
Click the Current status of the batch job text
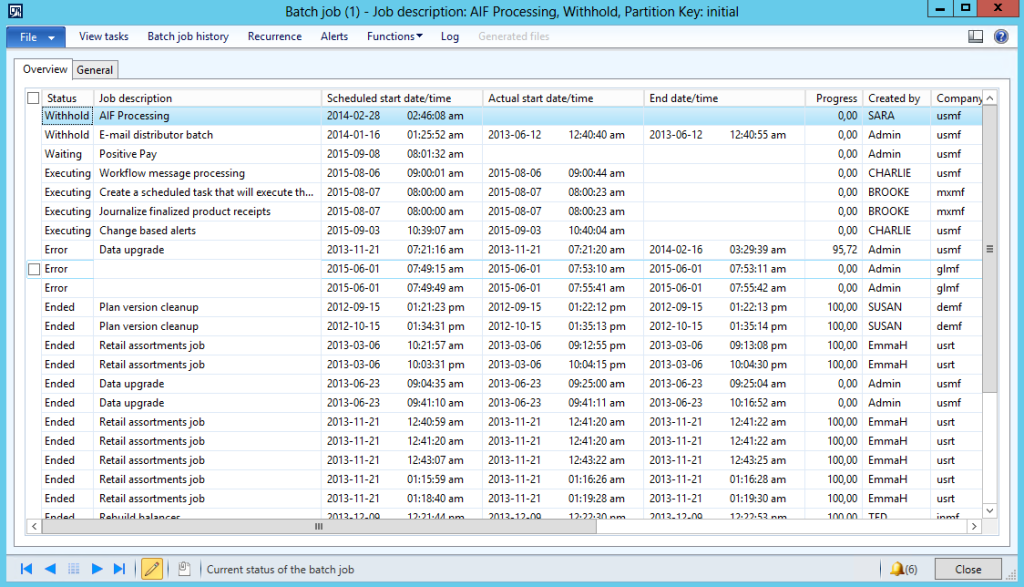pyautogui.click(x=280, y=569)
